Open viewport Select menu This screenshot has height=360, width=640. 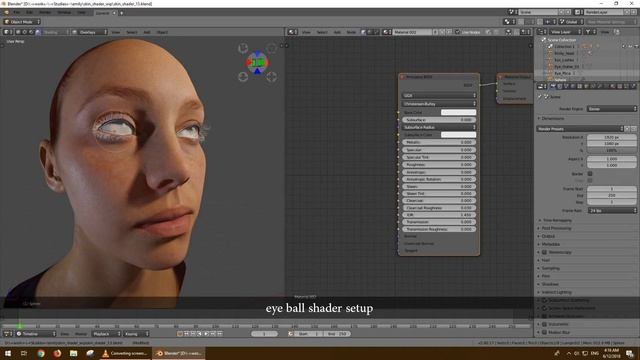131,32
